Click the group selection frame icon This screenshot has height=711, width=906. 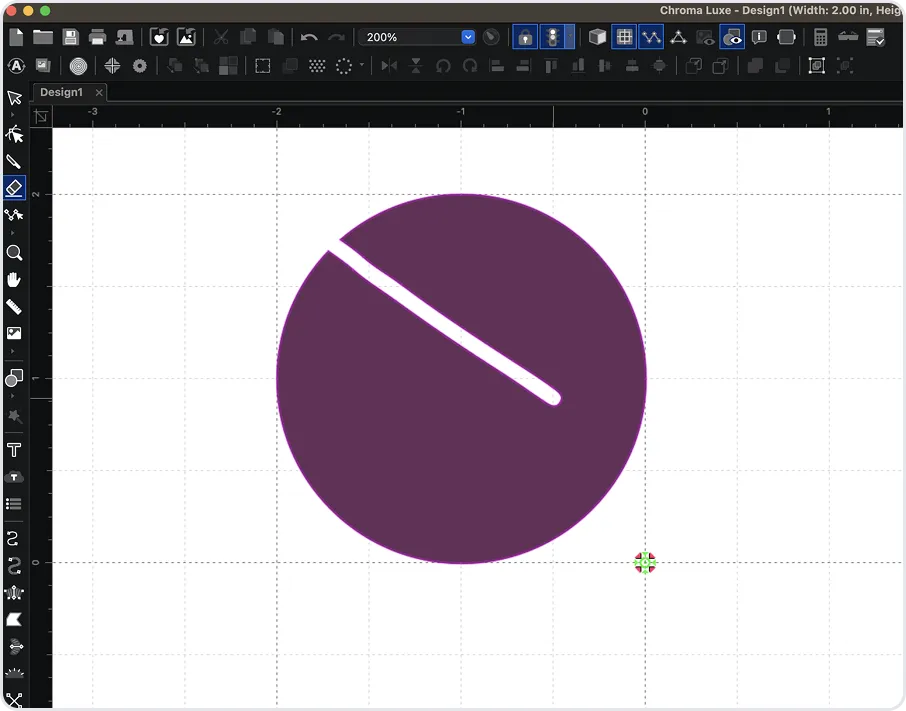point(816,65)
